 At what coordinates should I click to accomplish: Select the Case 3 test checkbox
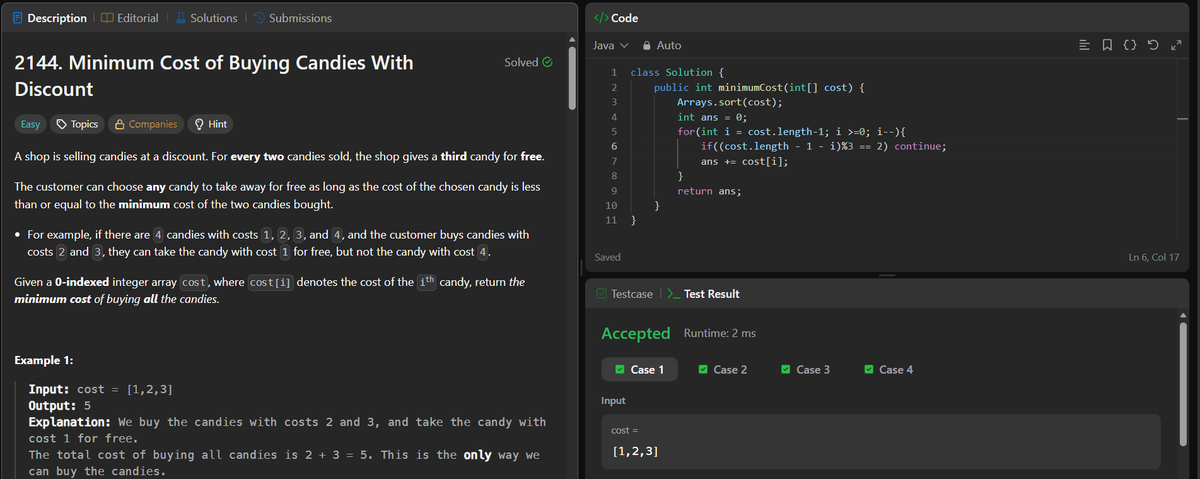786,370
